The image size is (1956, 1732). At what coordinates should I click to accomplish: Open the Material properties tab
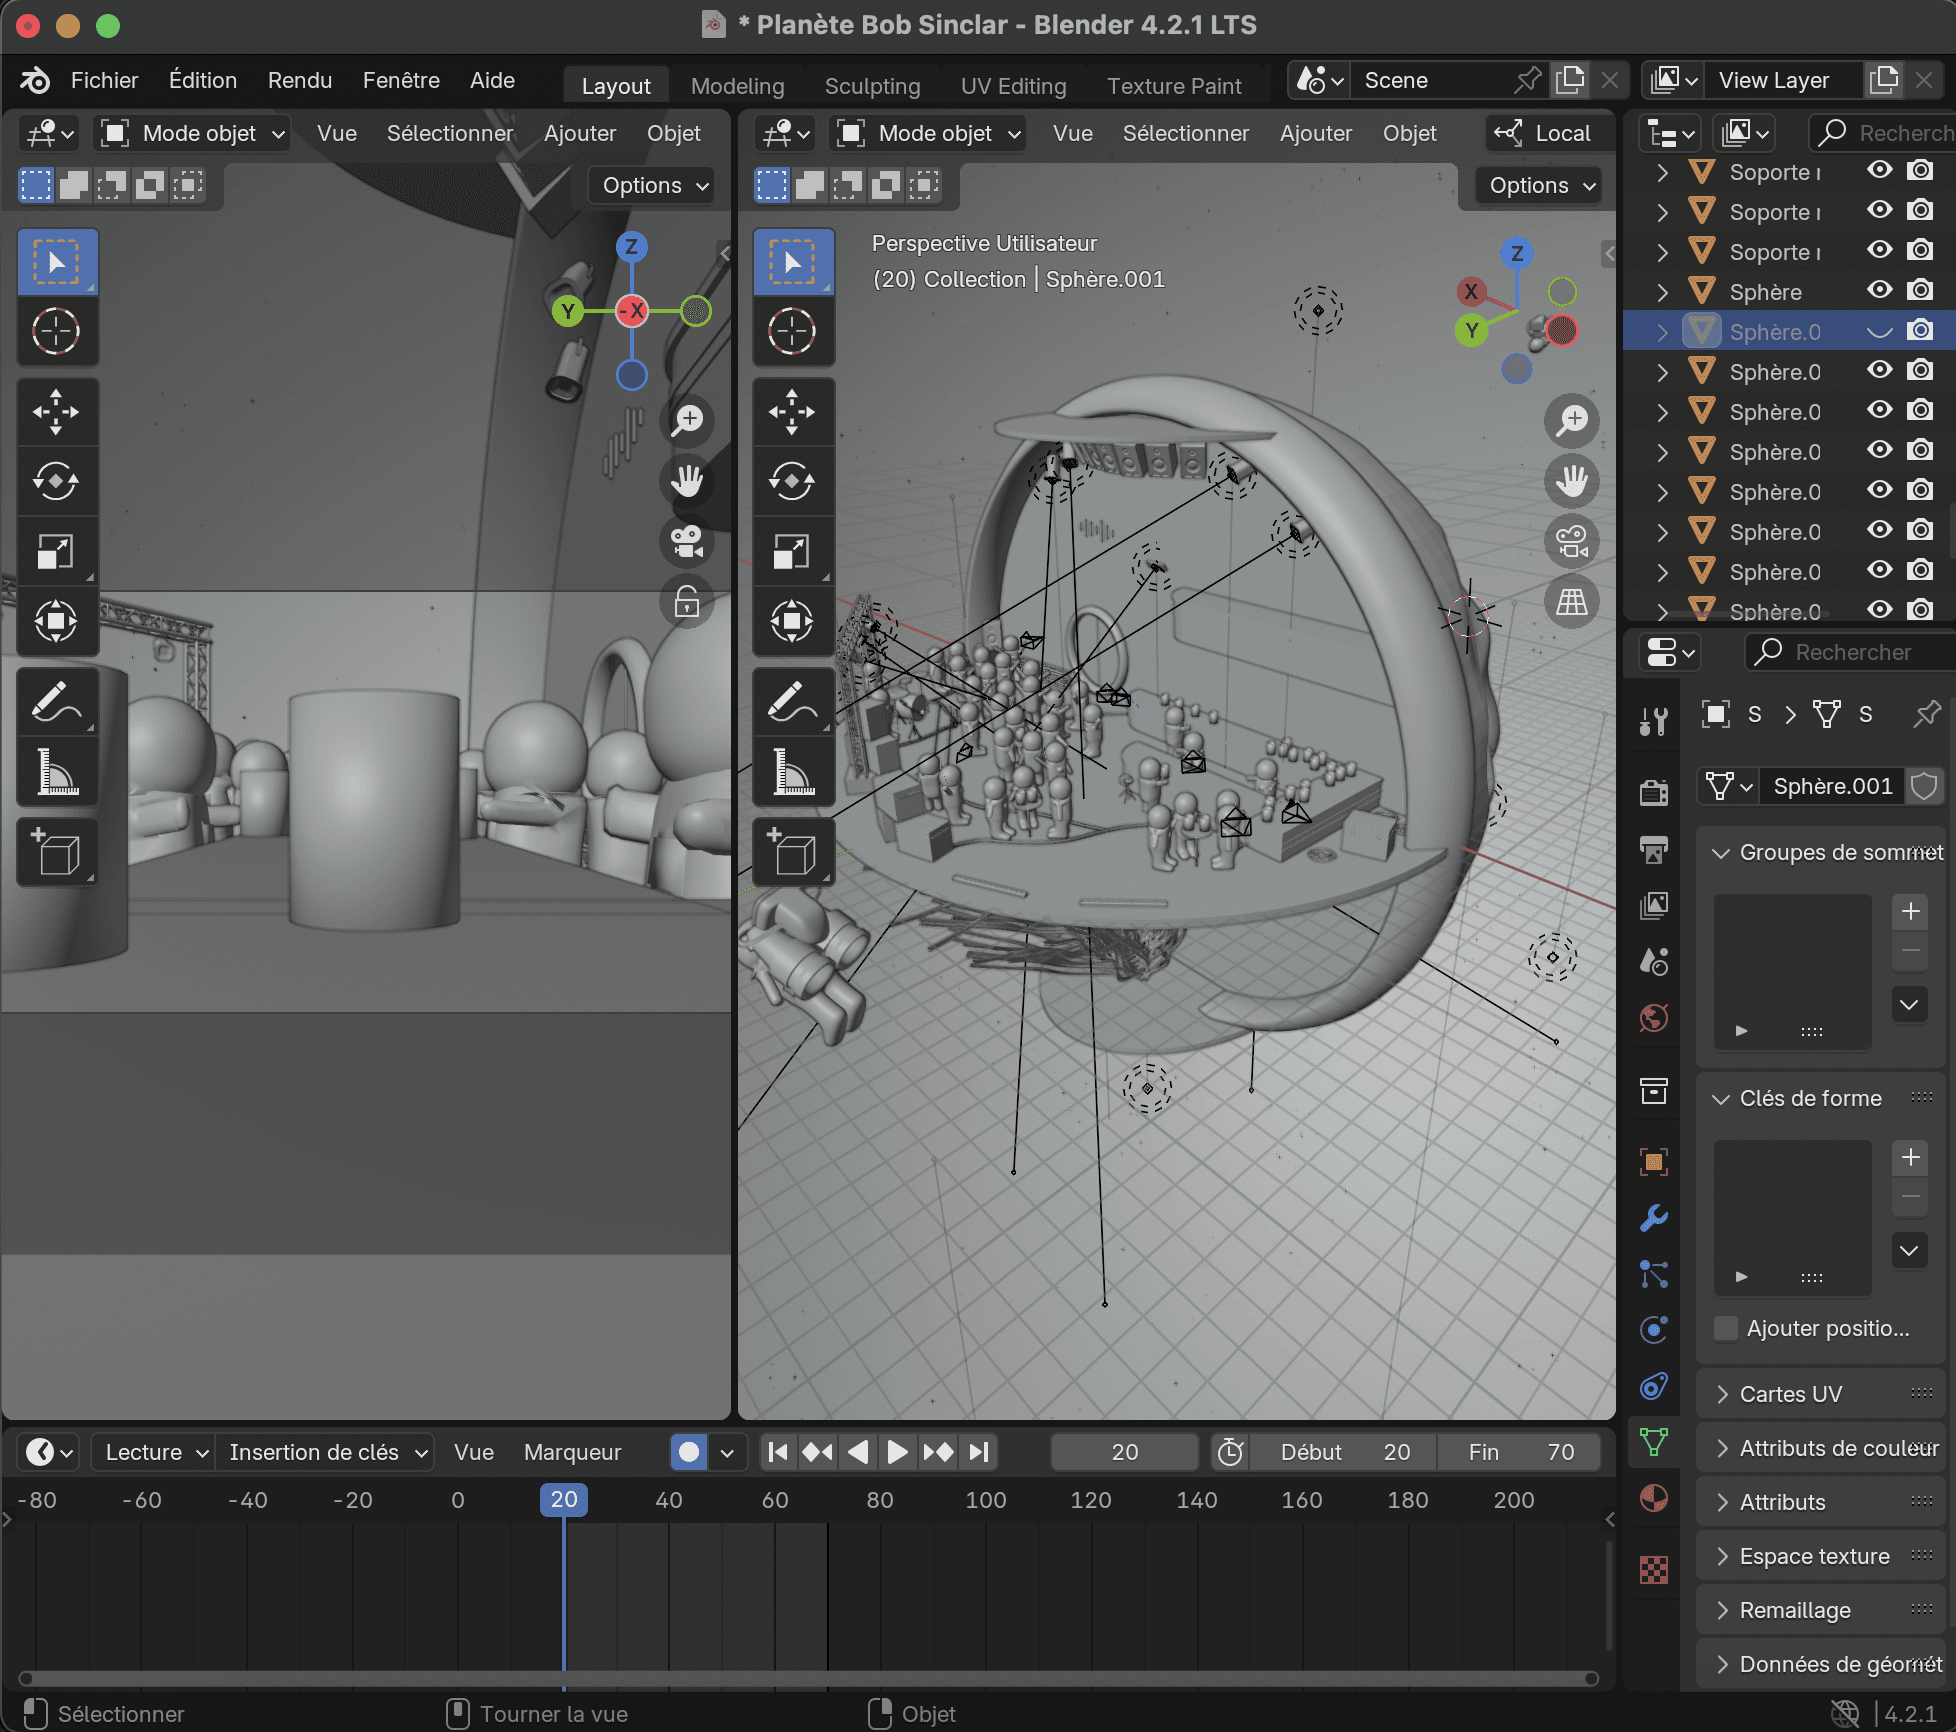click(1654, 1498)
